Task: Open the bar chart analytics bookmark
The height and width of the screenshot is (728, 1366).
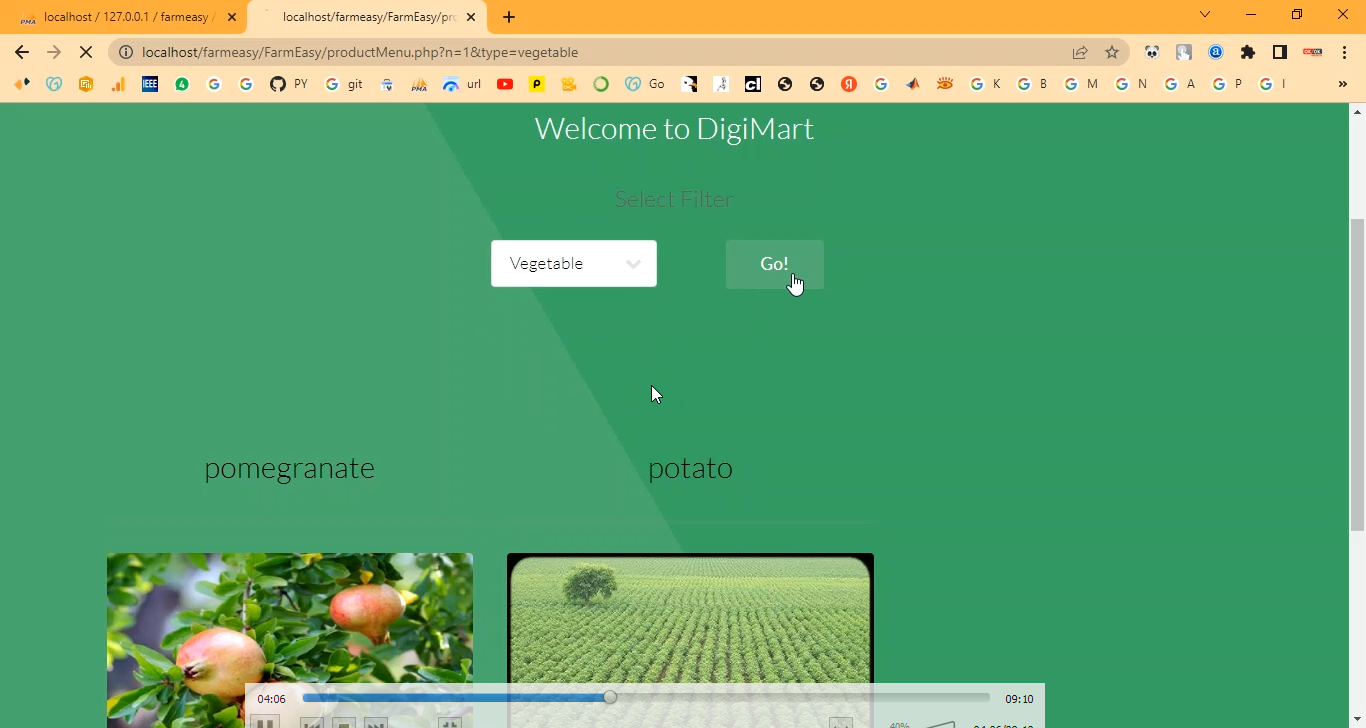Action: (x=118, y=84)
